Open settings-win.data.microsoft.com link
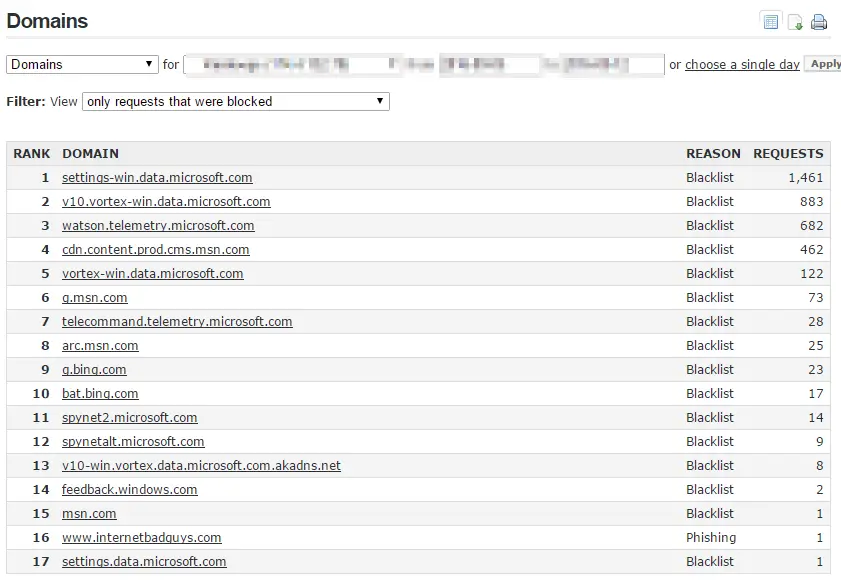This screenshot has height=580, width=841. click(x=157, y=178)
